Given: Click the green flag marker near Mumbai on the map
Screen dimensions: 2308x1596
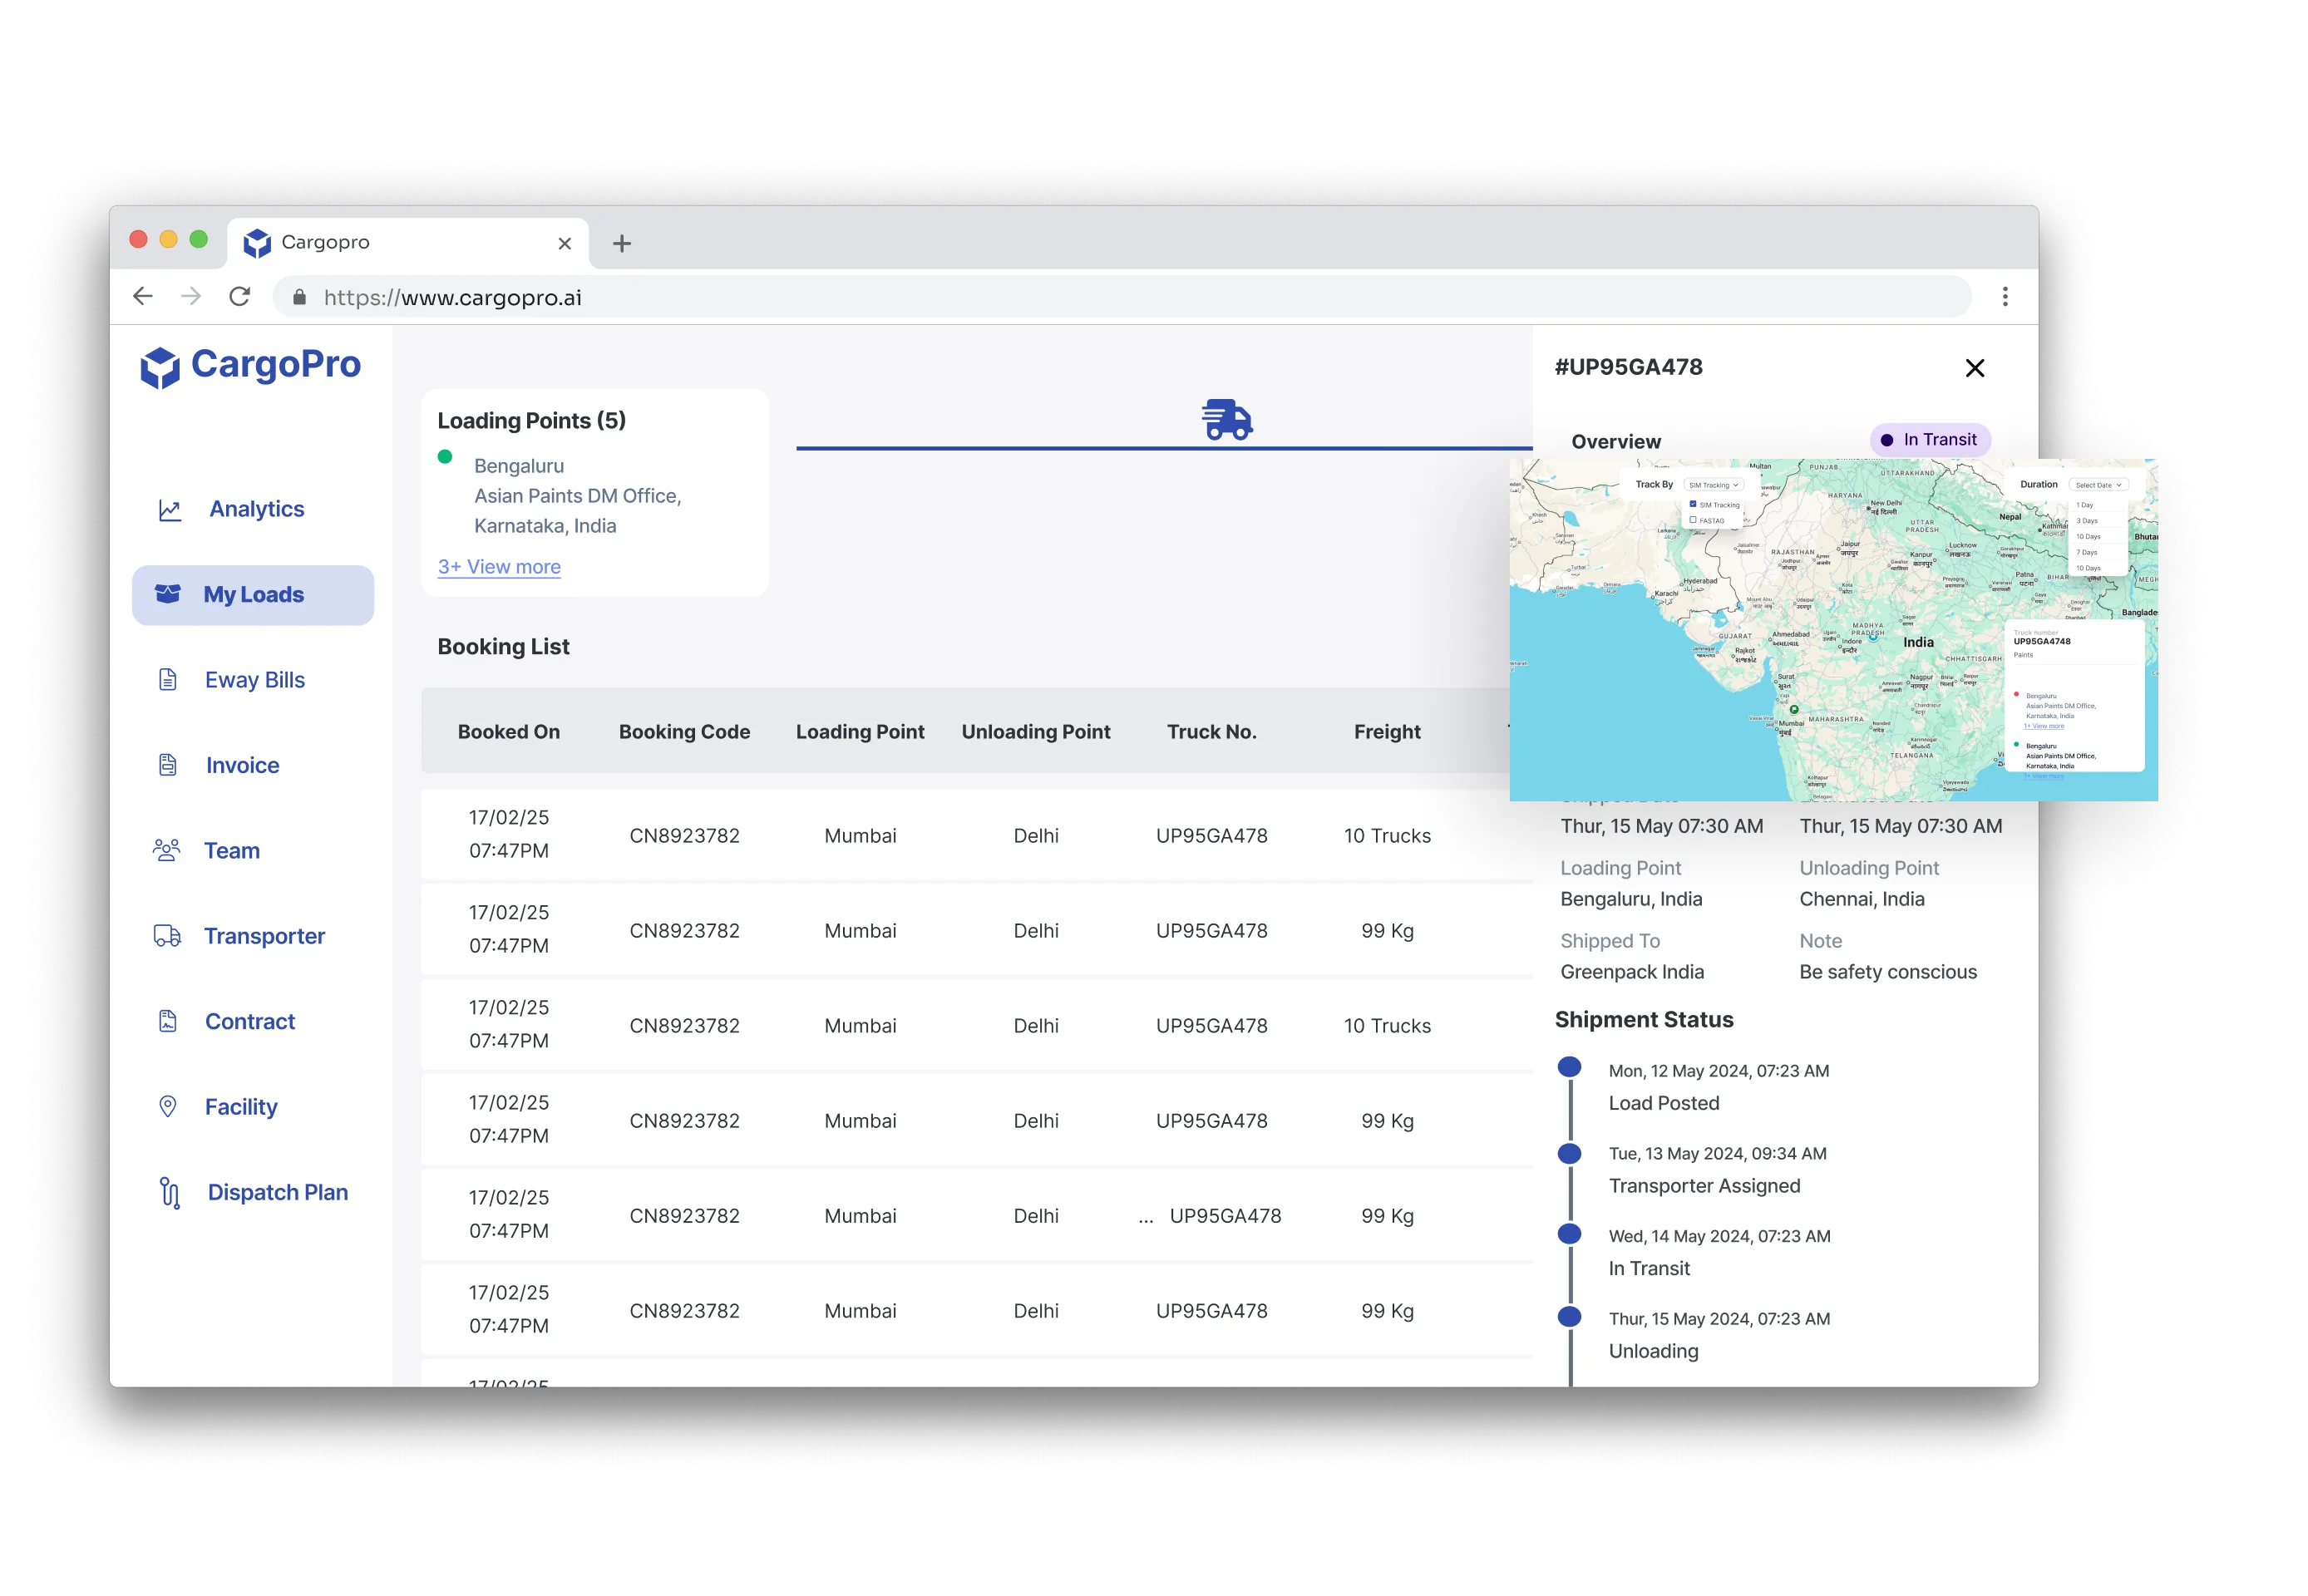Looking at the screenshot, I should coord(1794,710).
